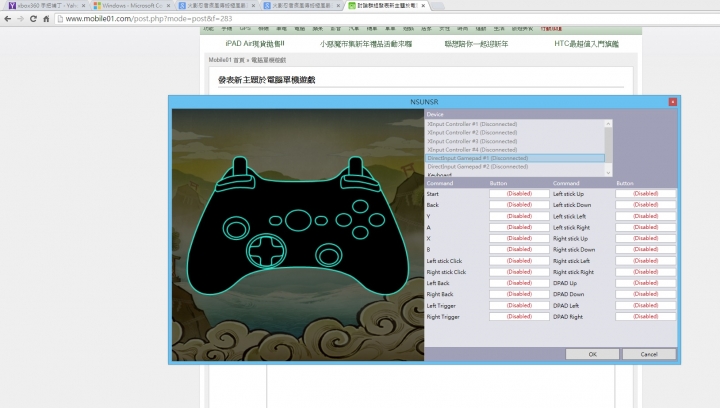This screenshot has width=720, height=408.
Task: Go back using the browser back arrow
Action: pos(7,19)
